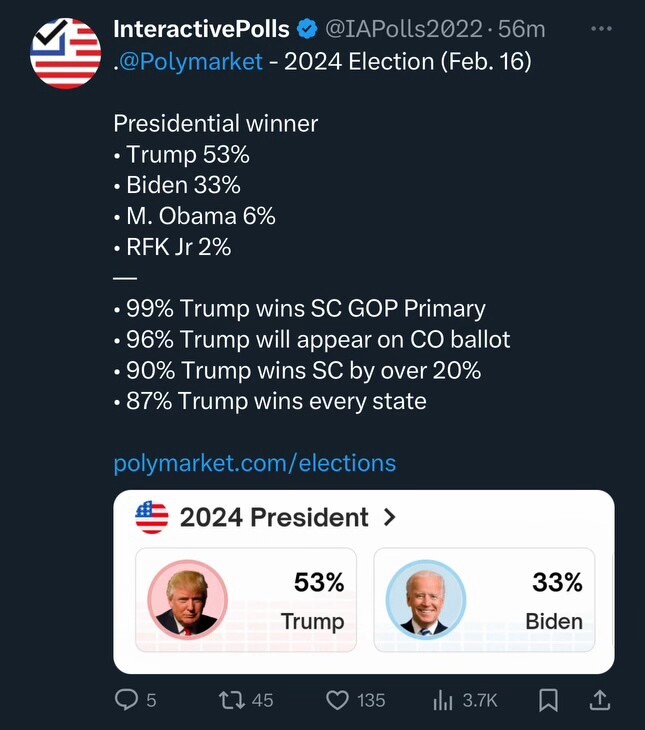The width and height of the screenshot is (645, 730).
Task: View tweet analytics bar chart icon
Action: [443, 700]
